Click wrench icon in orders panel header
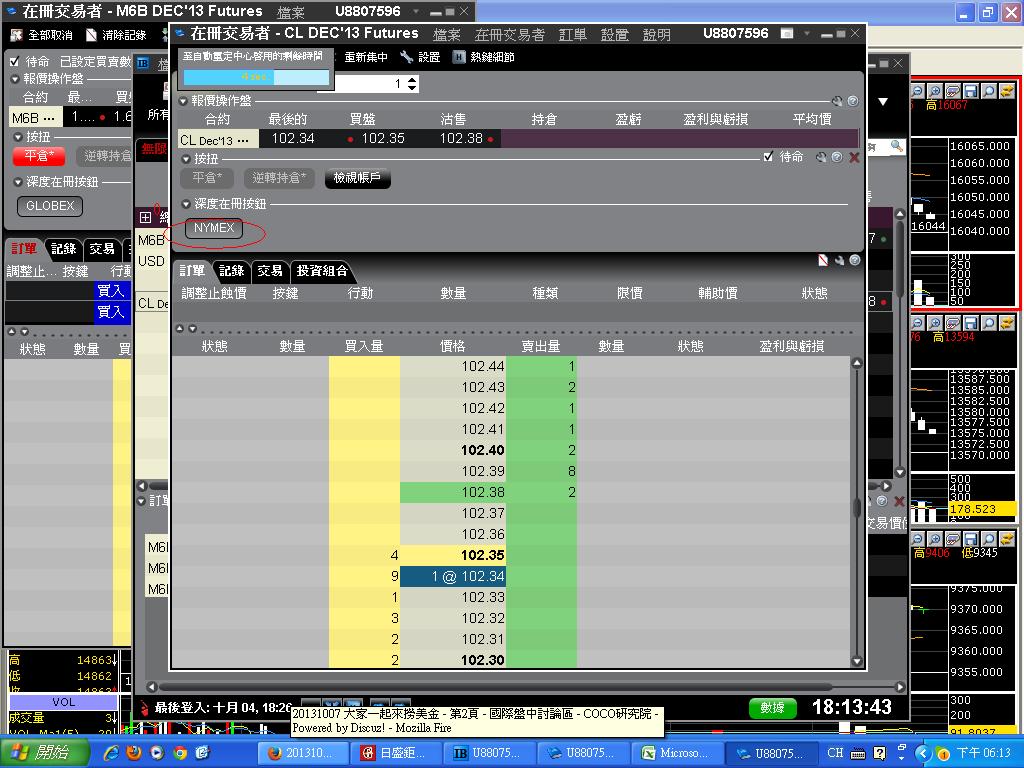 click(839, 261)
